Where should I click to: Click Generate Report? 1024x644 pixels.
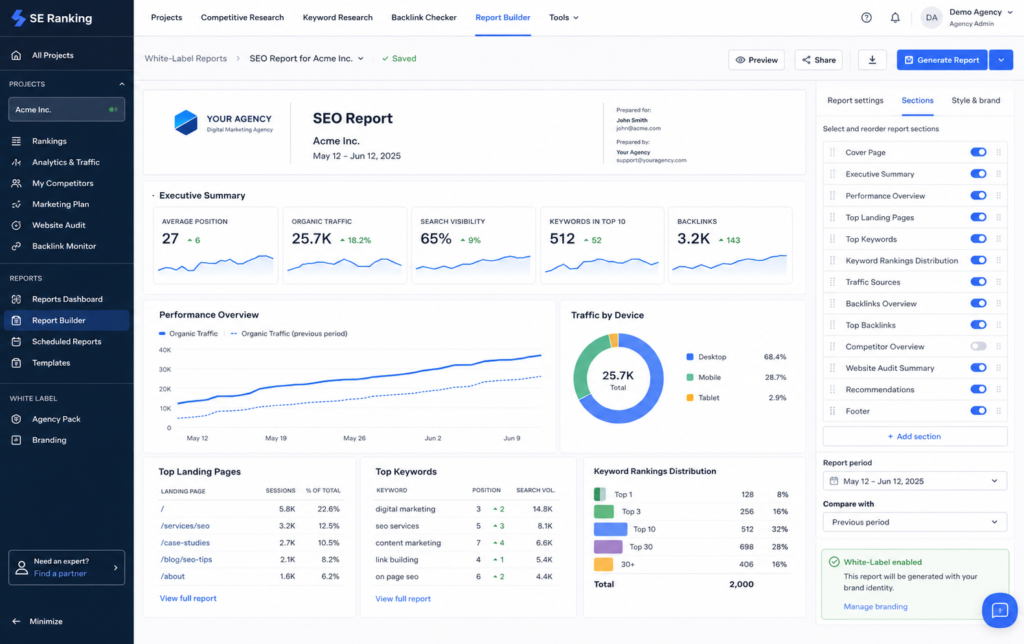point(942,59)
